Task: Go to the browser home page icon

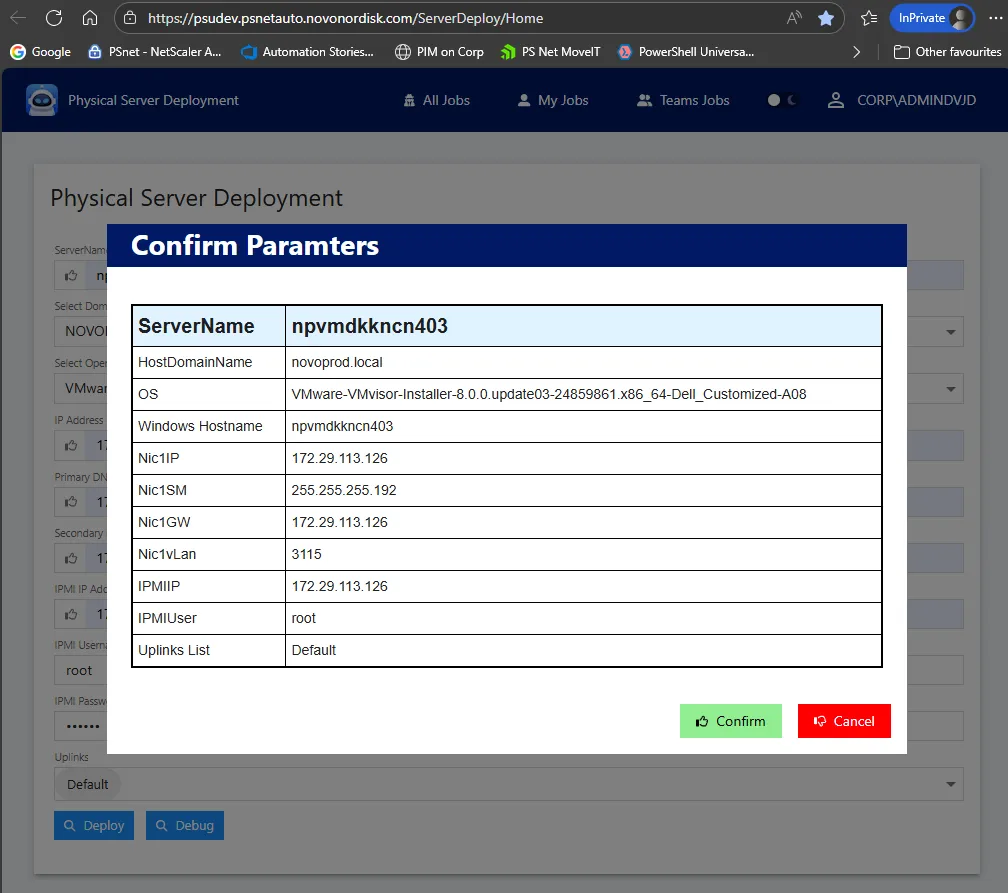Action: pyautogui.click(x=90, y=18)
